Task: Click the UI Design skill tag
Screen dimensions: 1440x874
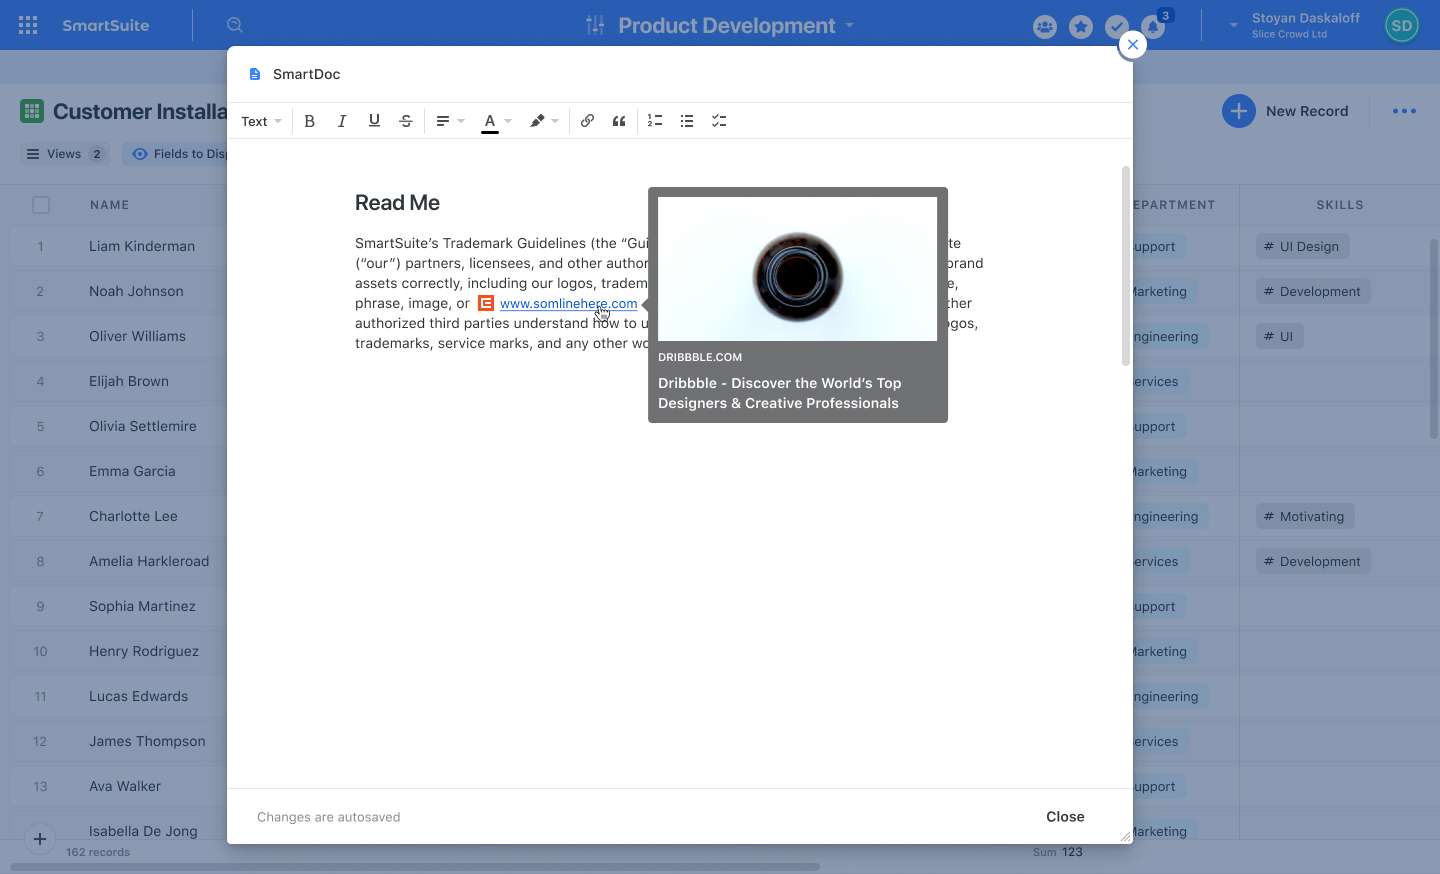Action: click(1302, 246)
